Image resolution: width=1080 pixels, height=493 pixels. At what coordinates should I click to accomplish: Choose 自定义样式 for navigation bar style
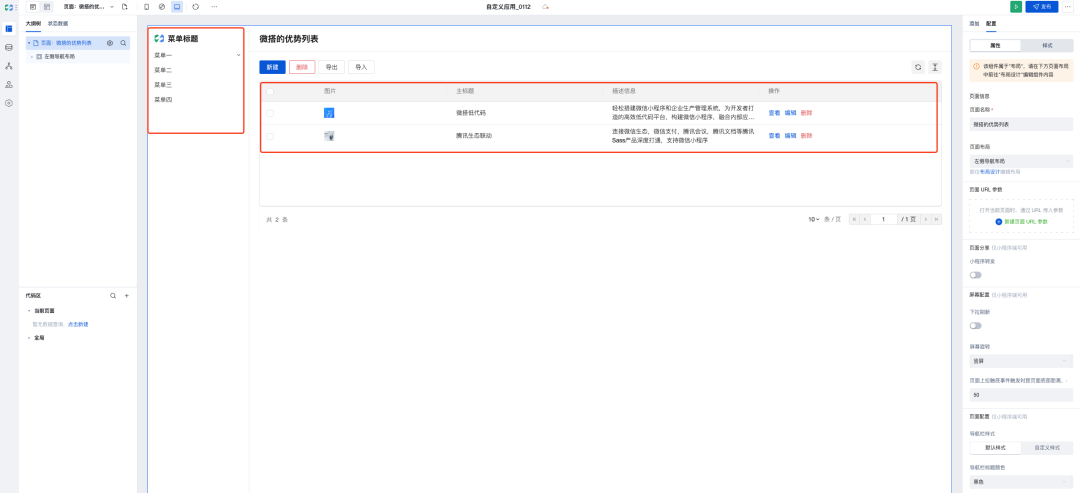[1047, 448]
